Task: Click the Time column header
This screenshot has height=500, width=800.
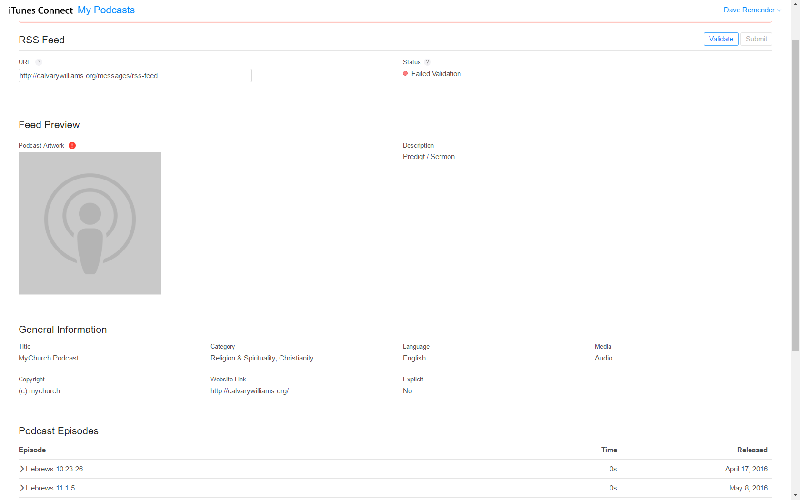Action: (609, 449)
